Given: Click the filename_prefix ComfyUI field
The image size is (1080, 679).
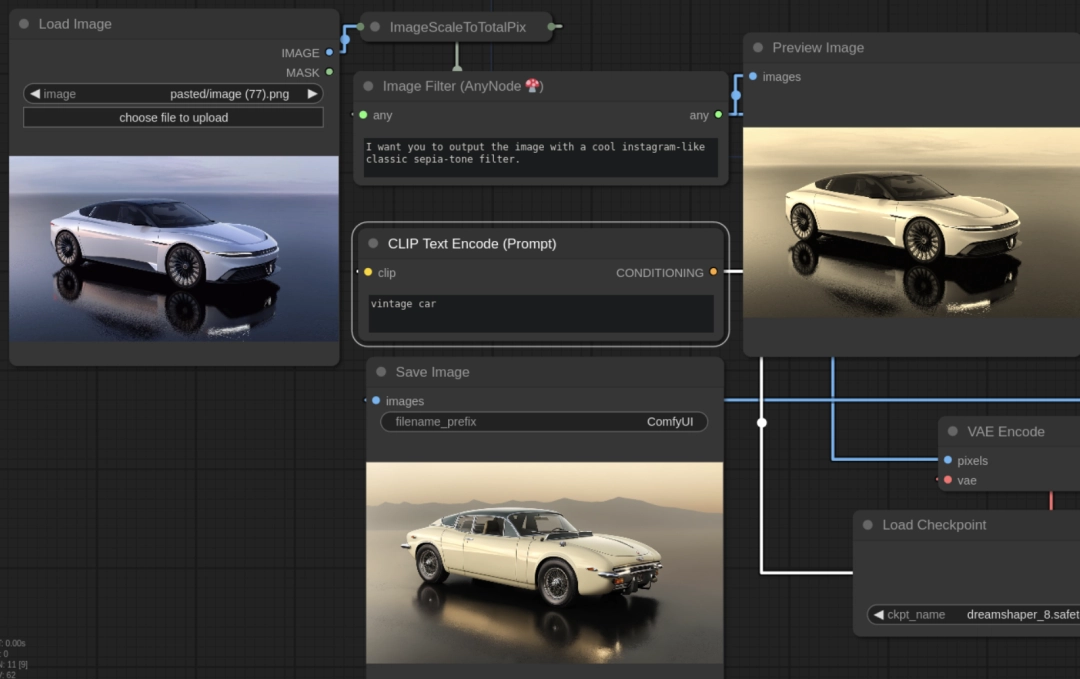Looking at the screenshot, I should 544,422.
